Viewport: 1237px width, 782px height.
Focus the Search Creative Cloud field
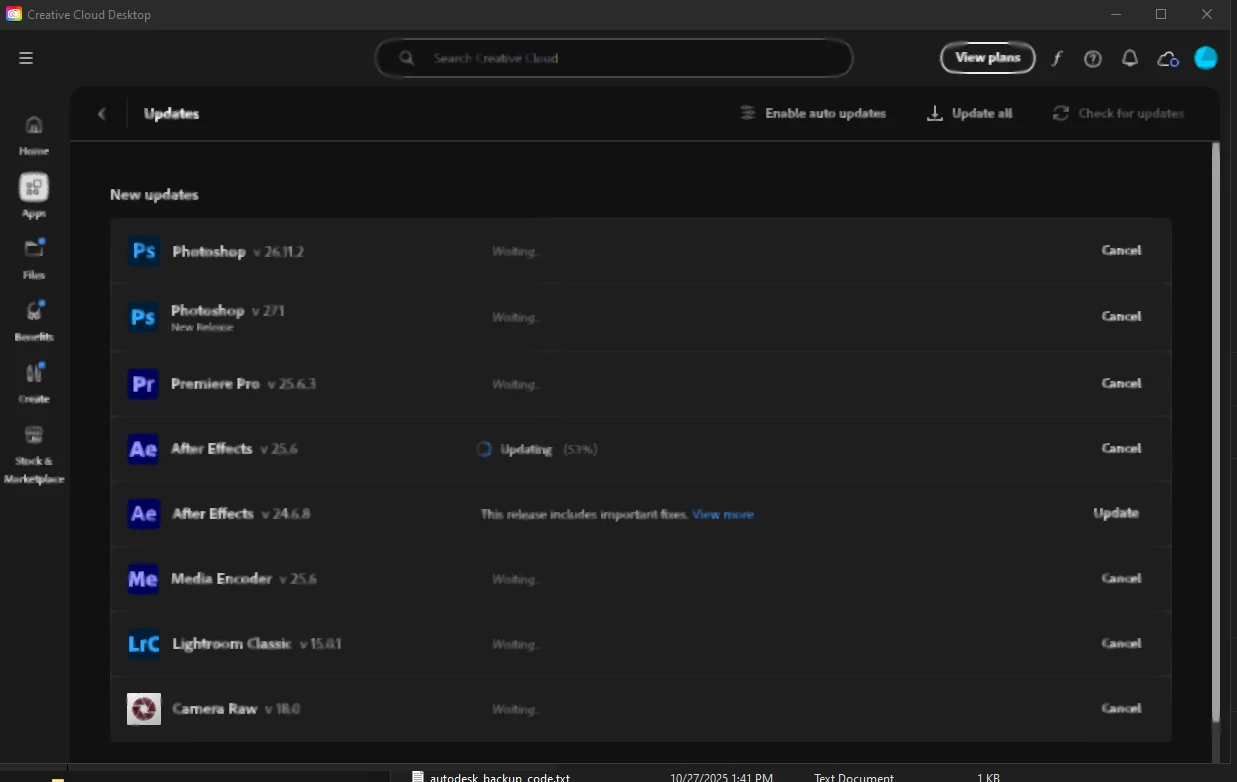click(614, 58)
